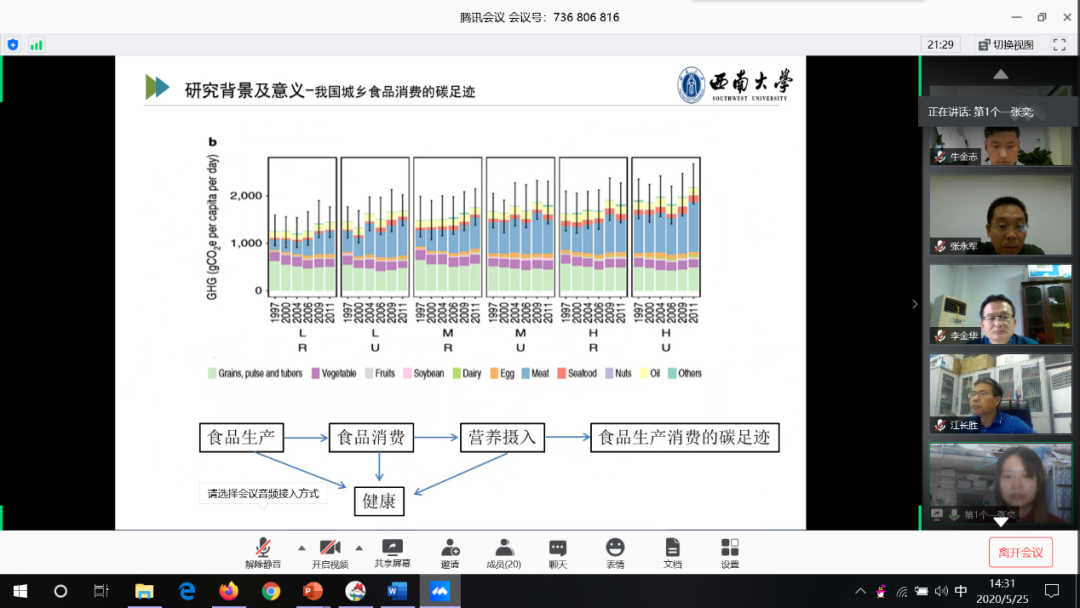1080x608 pixels.
Task: Enter full screen mode icon
Action: (x=1059, y=44)
